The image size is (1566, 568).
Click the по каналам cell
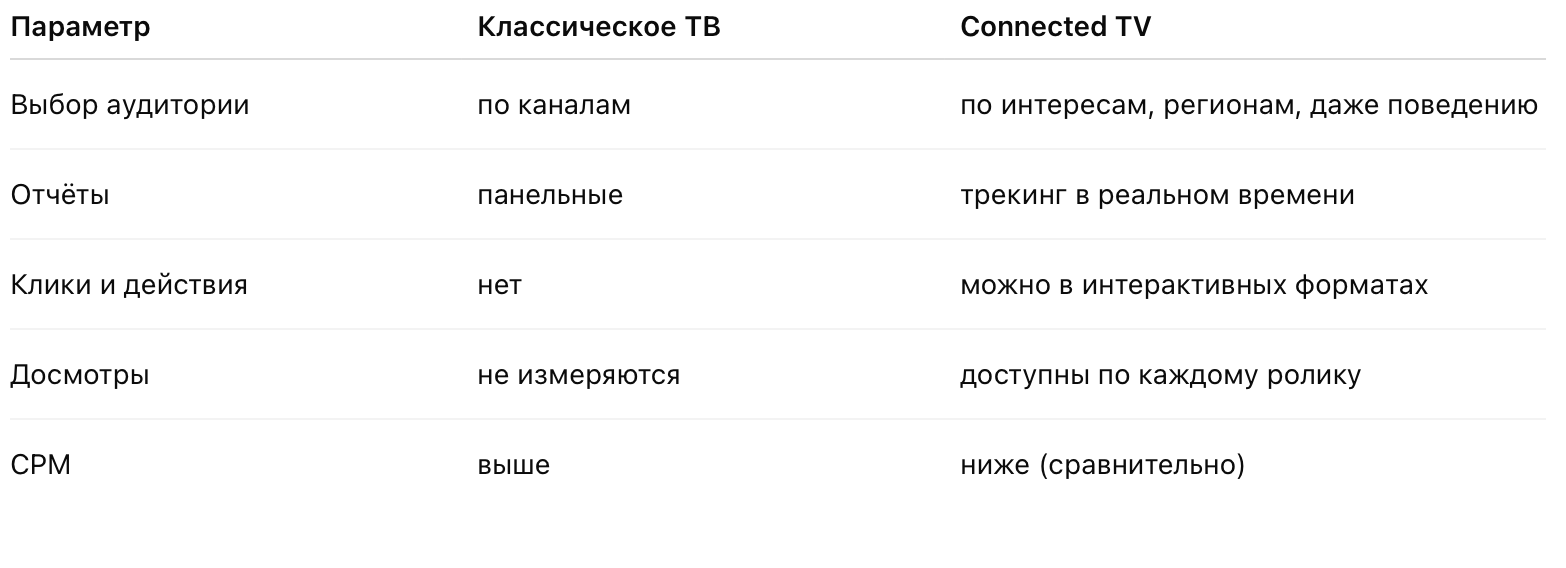(x=554, y=105)
